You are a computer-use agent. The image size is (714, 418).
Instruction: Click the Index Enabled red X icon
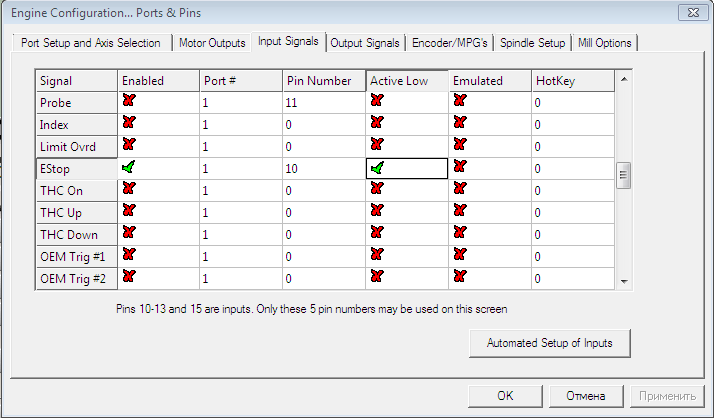point(128,124)
